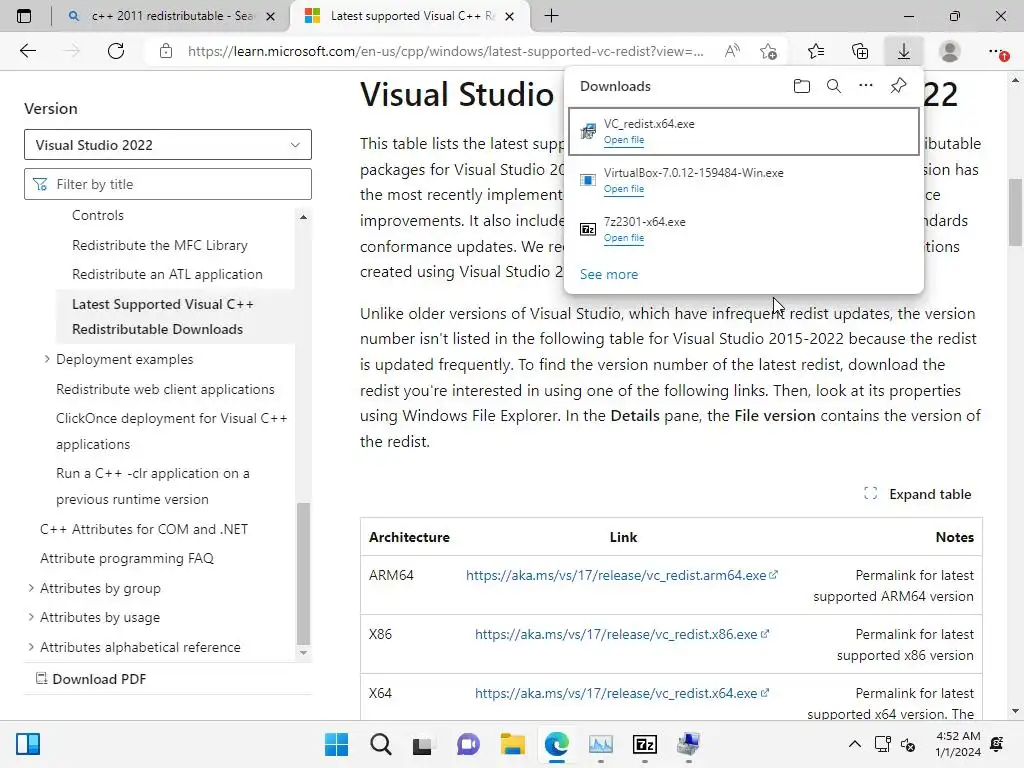
Task: Click See more in Downloads panel
Action: [609, 274]
